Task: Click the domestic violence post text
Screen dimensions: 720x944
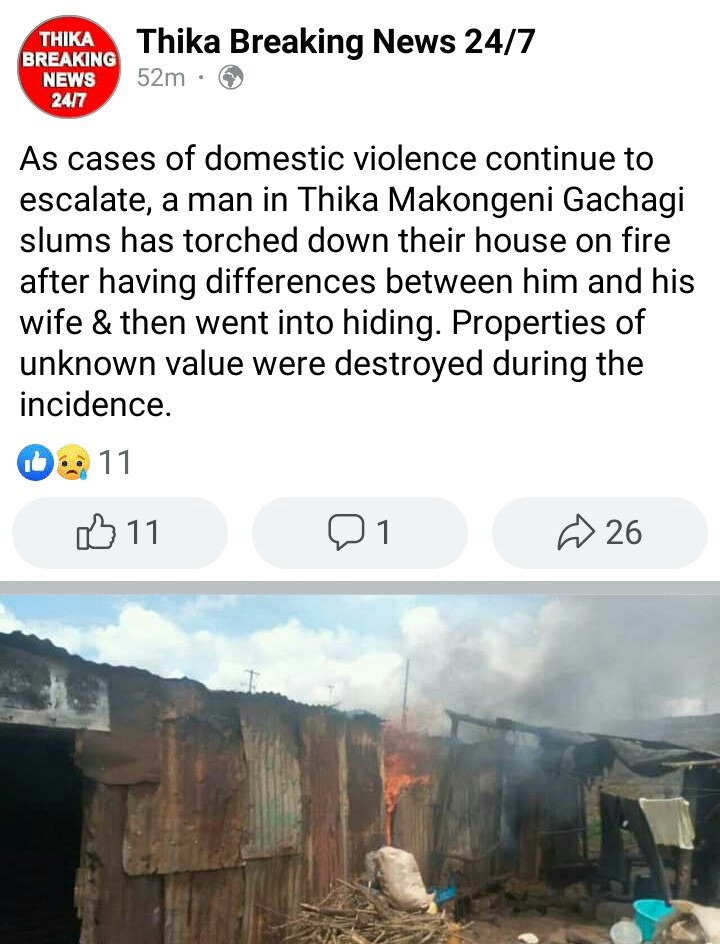Action: coord(357,281)
